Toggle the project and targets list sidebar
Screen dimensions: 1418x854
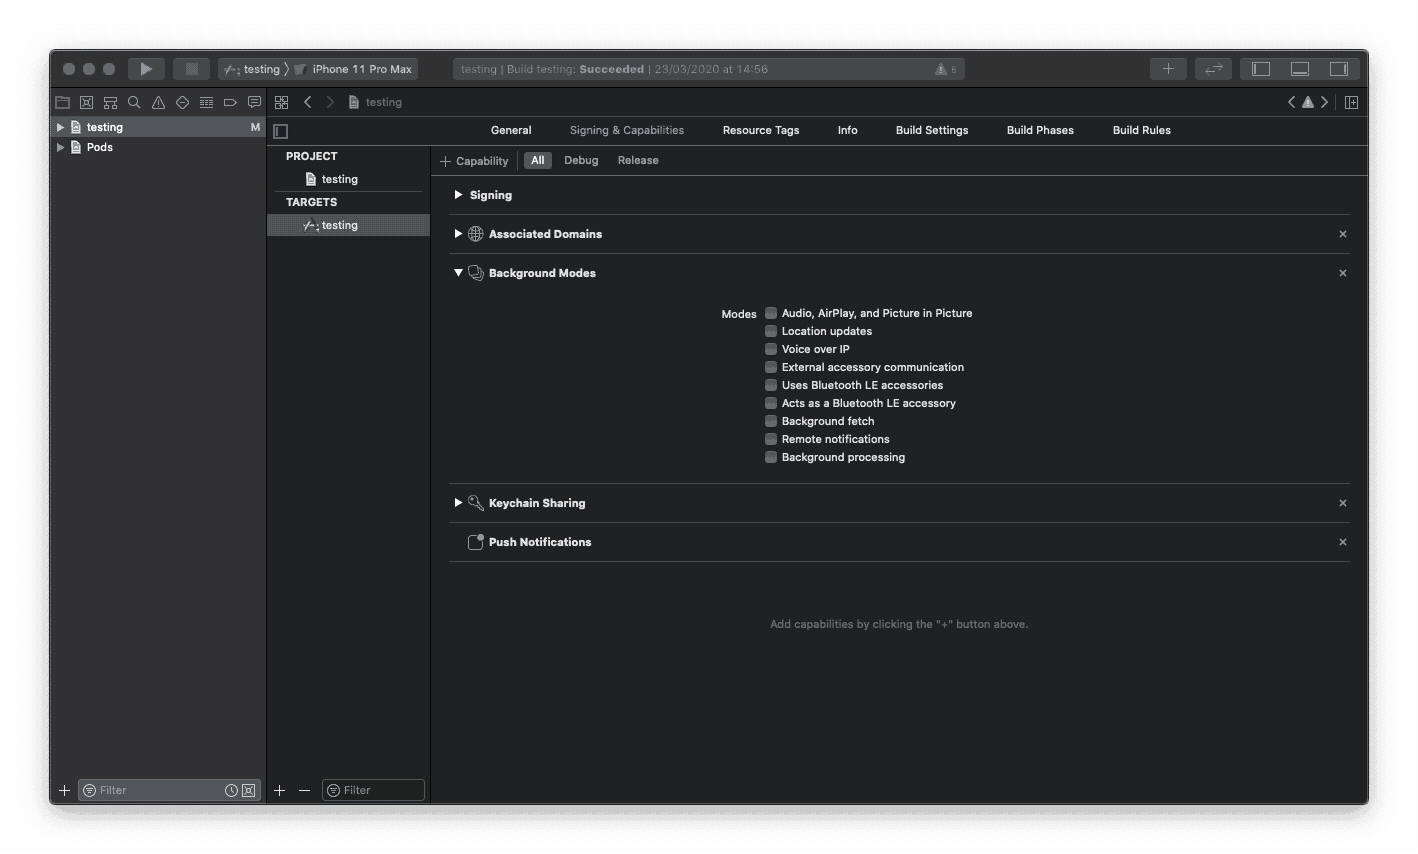pos(281,131)
